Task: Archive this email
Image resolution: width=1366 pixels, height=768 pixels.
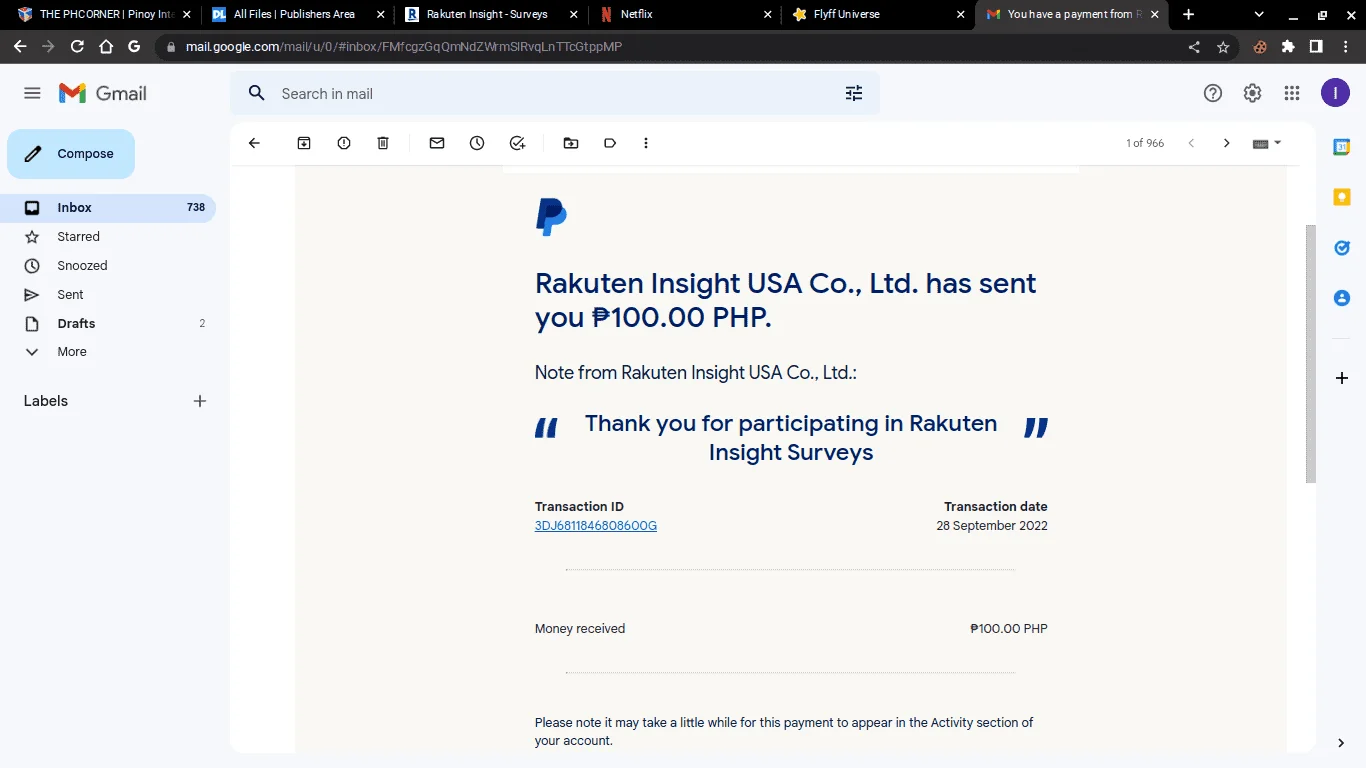Action: pyautogui.click(x=304, y=143)
